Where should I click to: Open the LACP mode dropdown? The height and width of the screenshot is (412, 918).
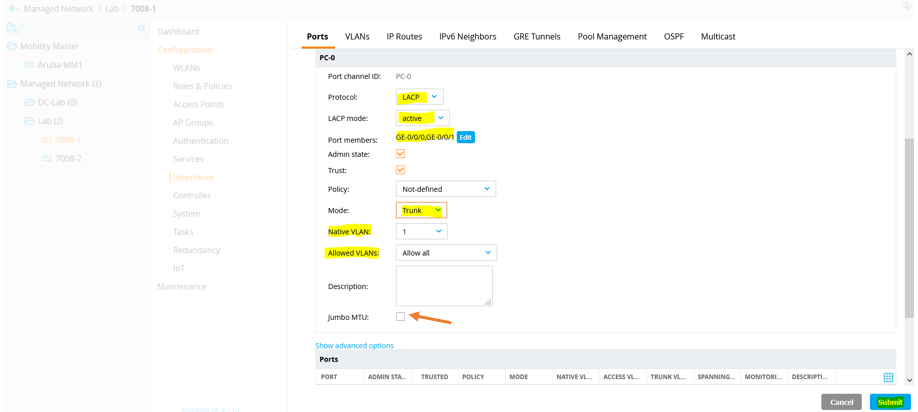pyautogui.click(x=423, y=118)
